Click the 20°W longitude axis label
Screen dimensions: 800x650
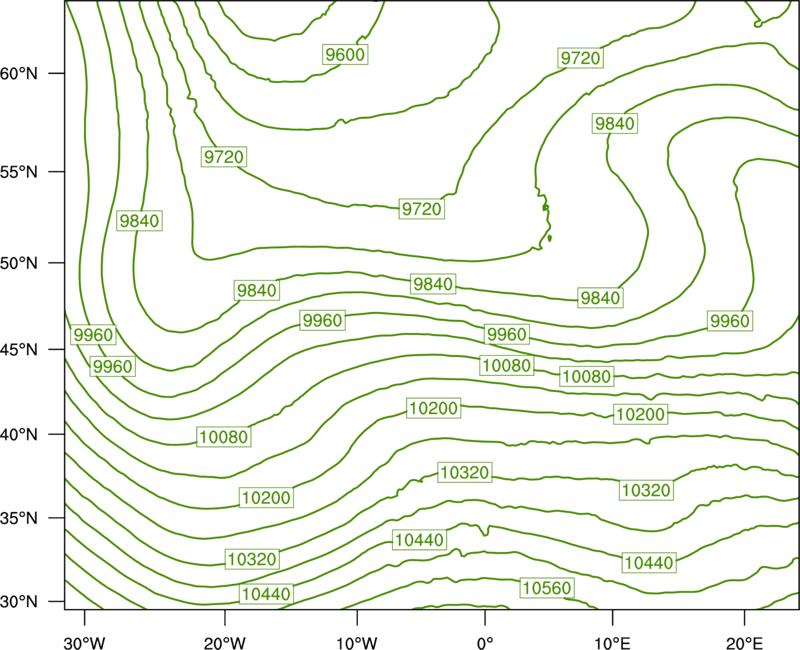225,643
